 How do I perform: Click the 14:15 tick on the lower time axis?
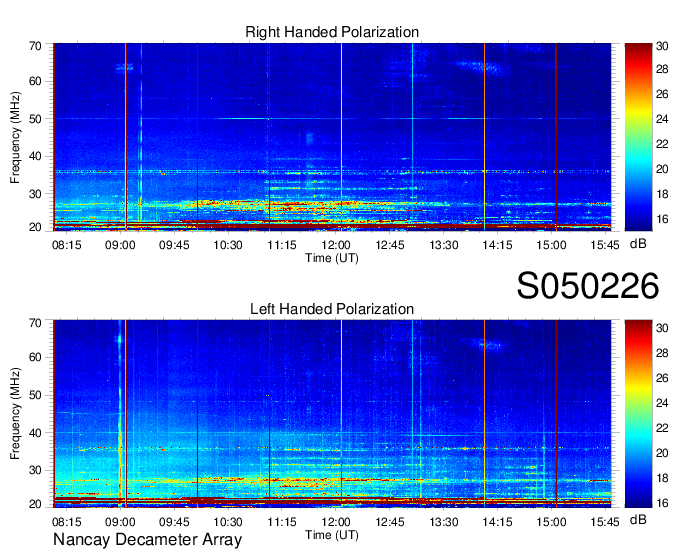(x=497, y=522)
